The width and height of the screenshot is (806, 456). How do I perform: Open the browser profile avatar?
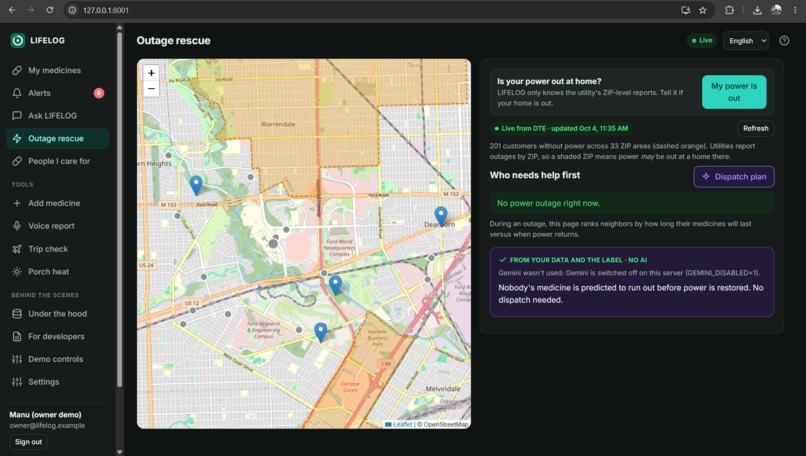click(777, 10)
